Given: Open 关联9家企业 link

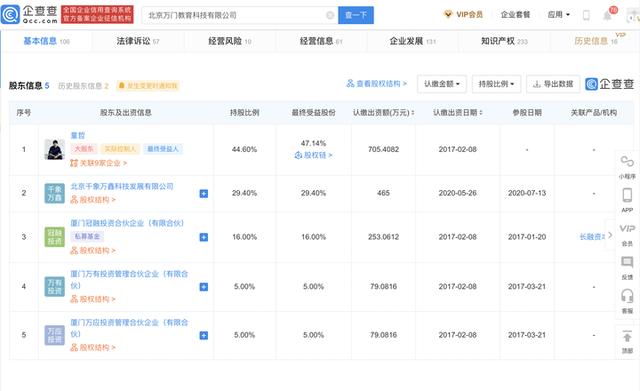Looking at the screenshot, I should pyautogui.click(x=98, y=163).
